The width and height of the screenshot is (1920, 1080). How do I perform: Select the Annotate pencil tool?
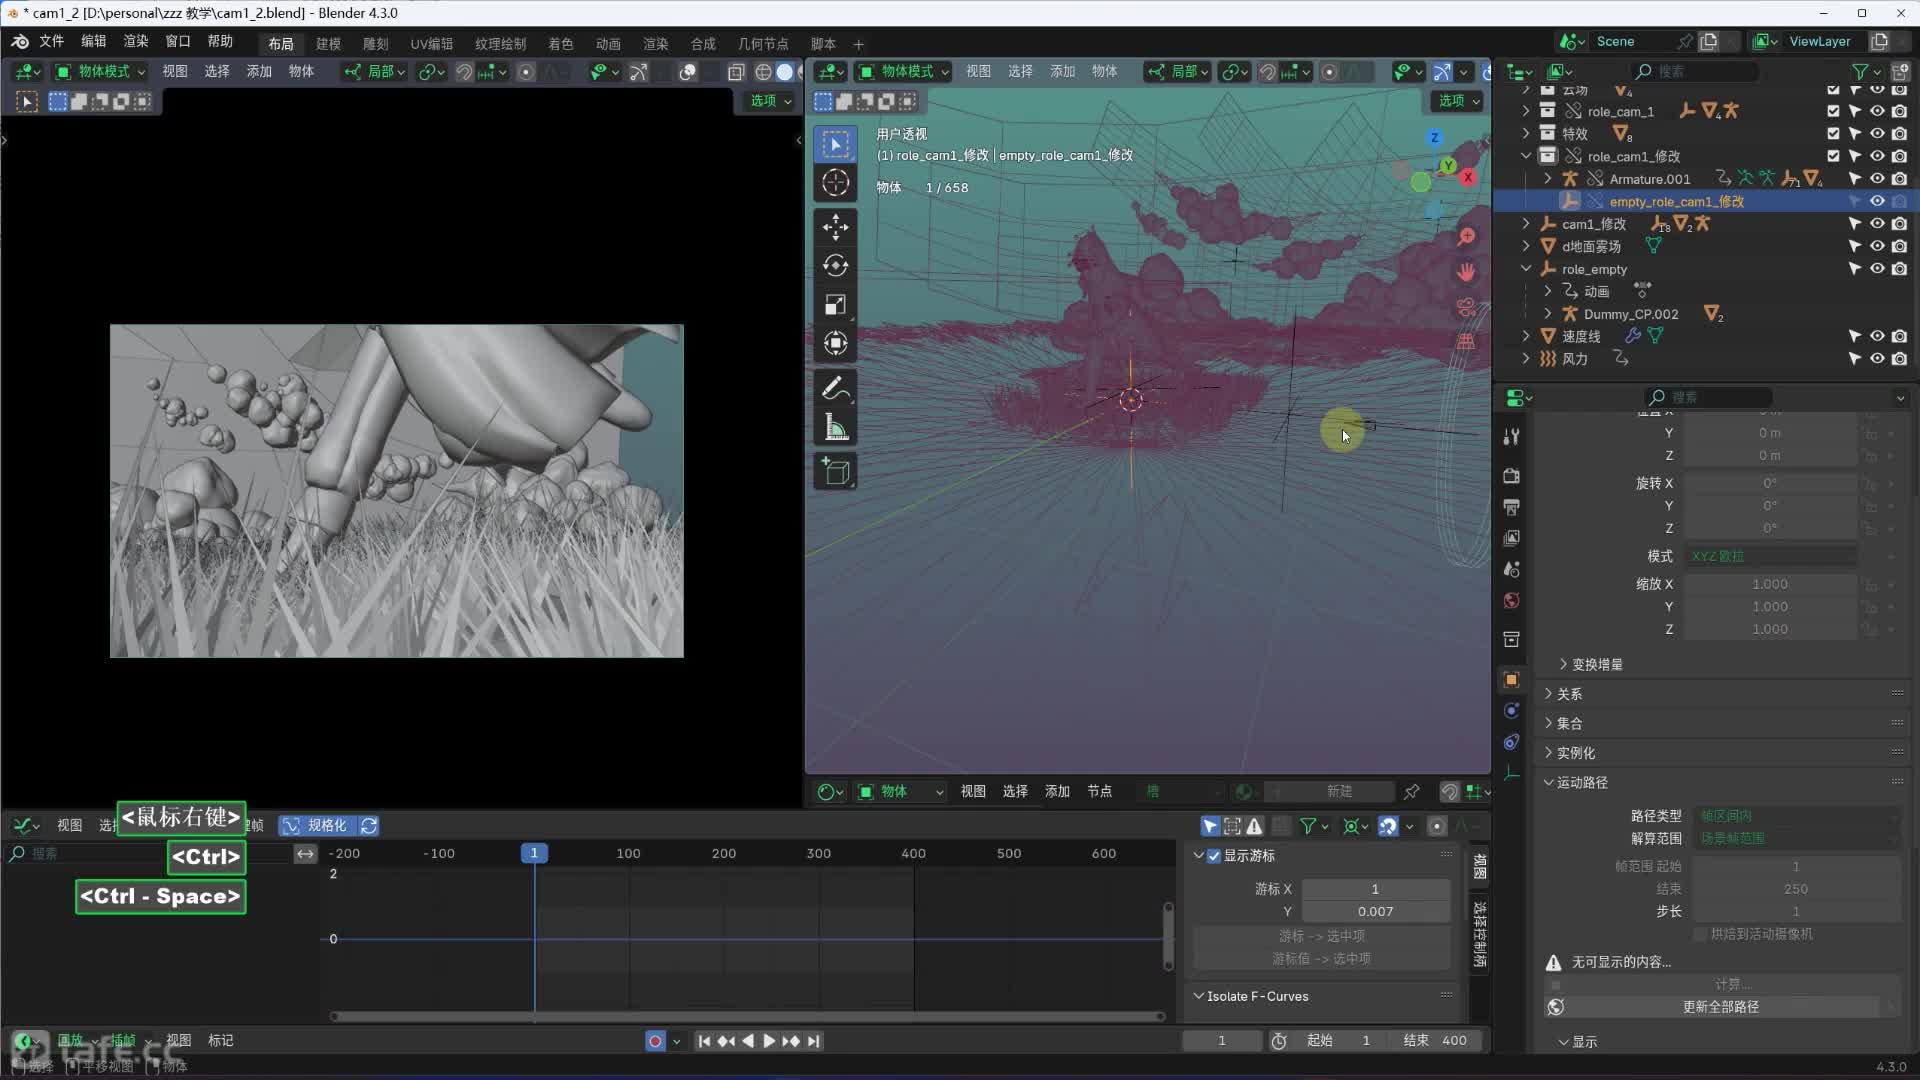pos(835,389)
